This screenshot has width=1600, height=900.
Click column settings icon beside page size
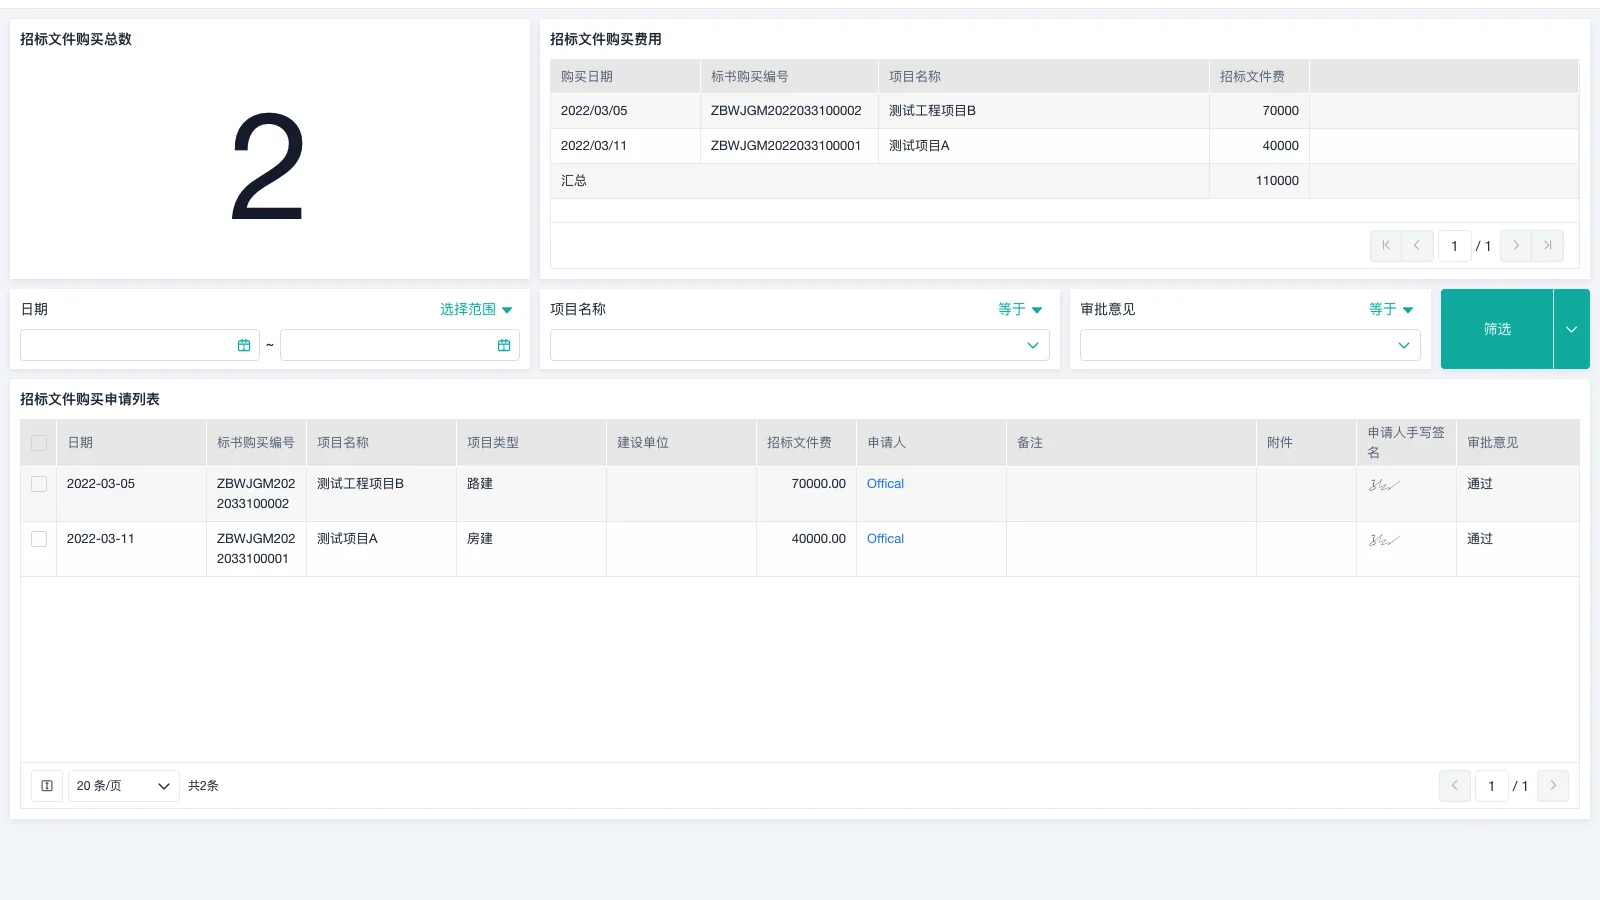(47, 786)
